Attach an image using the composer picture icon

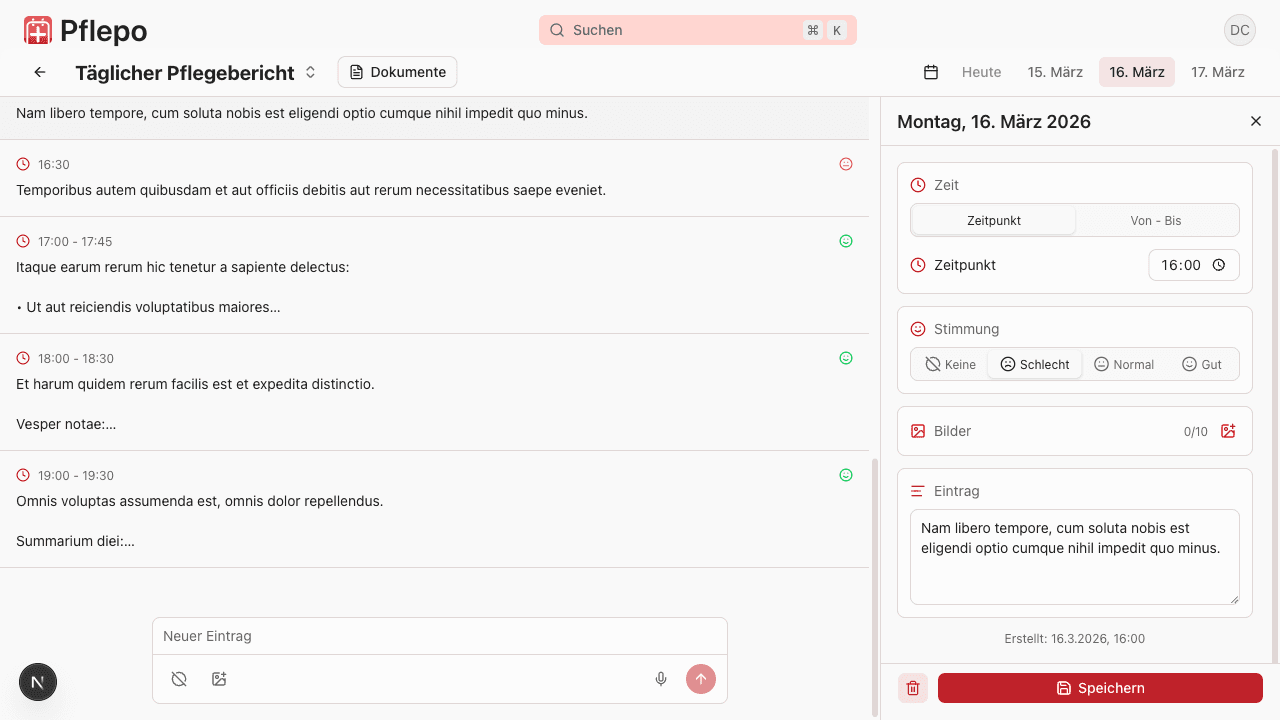[x=219, y=679]
